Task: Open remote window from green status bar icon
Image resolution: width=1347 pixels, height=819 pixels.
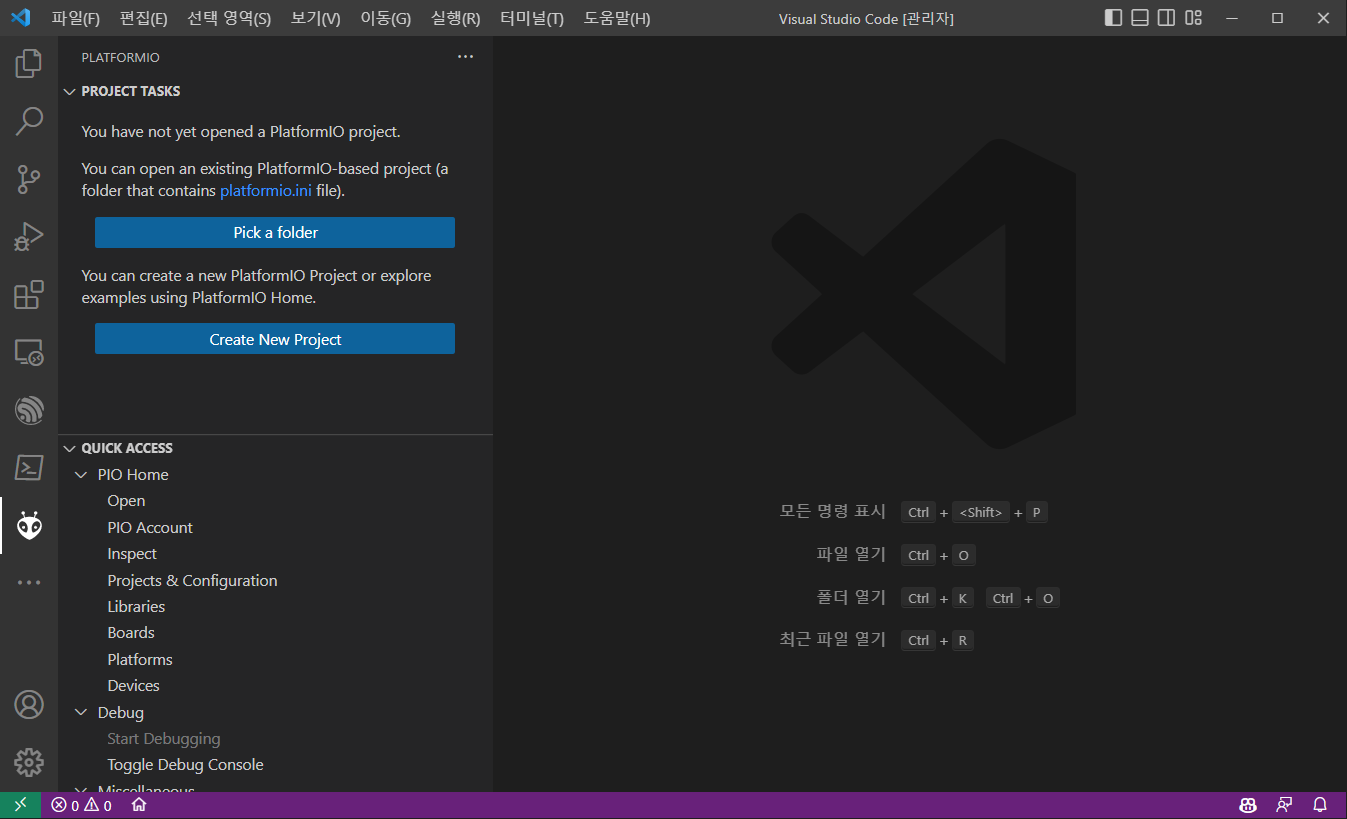Action: pyautogui.click(x=20, y=805)
